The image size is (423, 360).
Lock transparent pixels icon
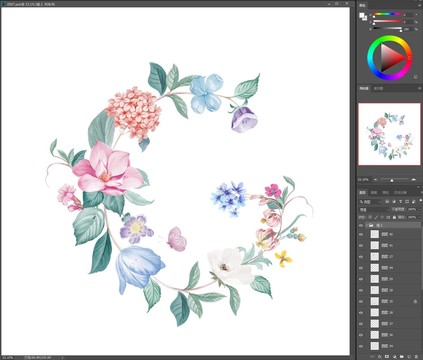370,217
